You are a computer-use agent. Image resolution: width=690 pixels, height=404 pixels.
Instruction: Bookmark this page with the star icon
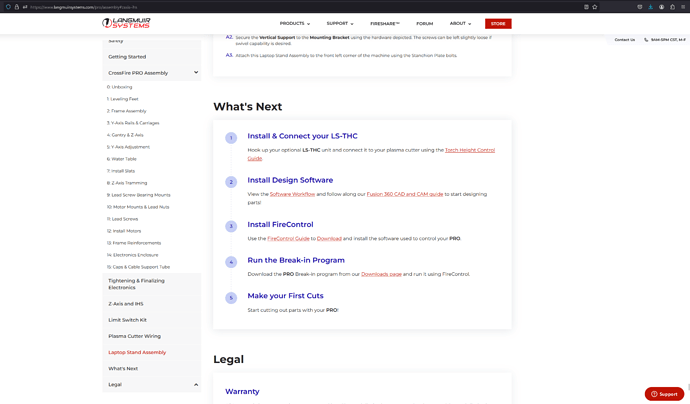pyautogui.click(x=594, y=7)
